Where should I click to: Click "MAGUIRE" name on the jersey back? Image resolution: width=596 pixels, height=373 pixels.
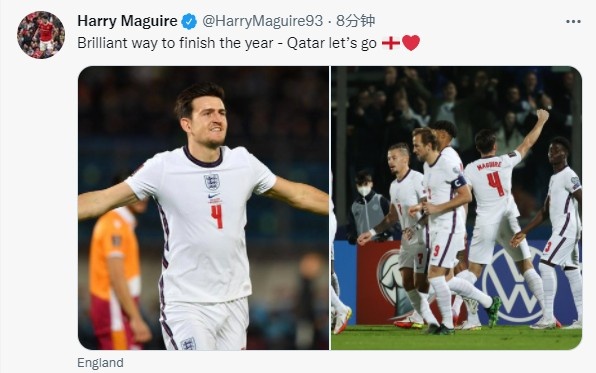coord(489,165)
